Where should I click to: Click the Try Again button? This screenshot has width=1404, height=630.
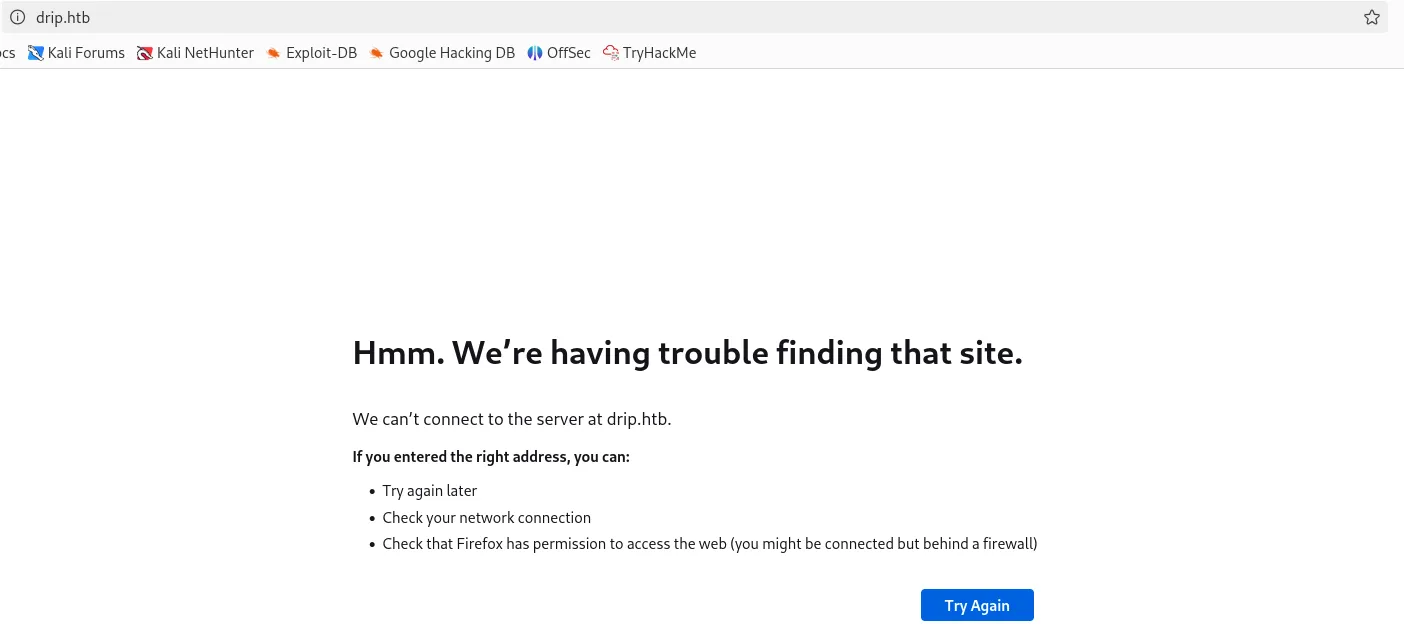(977, 605)
